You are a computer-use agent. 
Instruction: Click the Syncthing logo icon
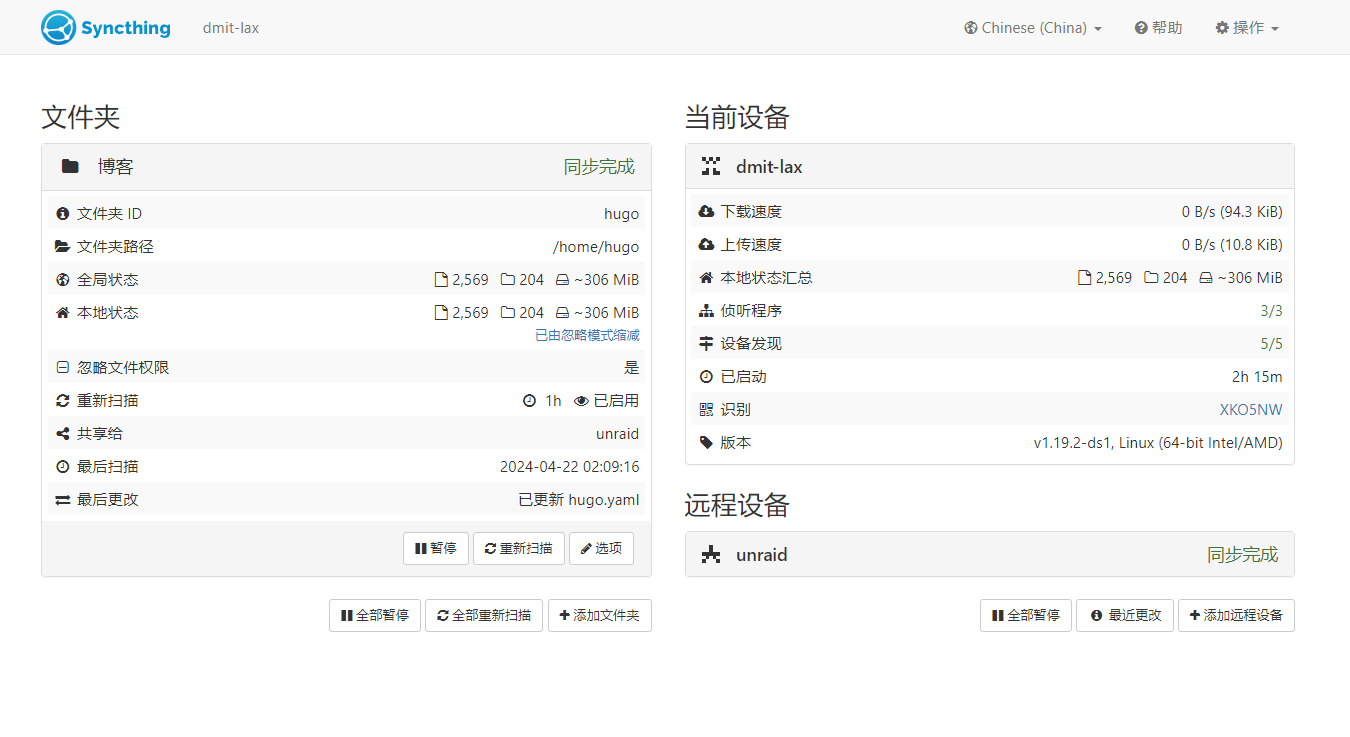[x=59, y=28]
